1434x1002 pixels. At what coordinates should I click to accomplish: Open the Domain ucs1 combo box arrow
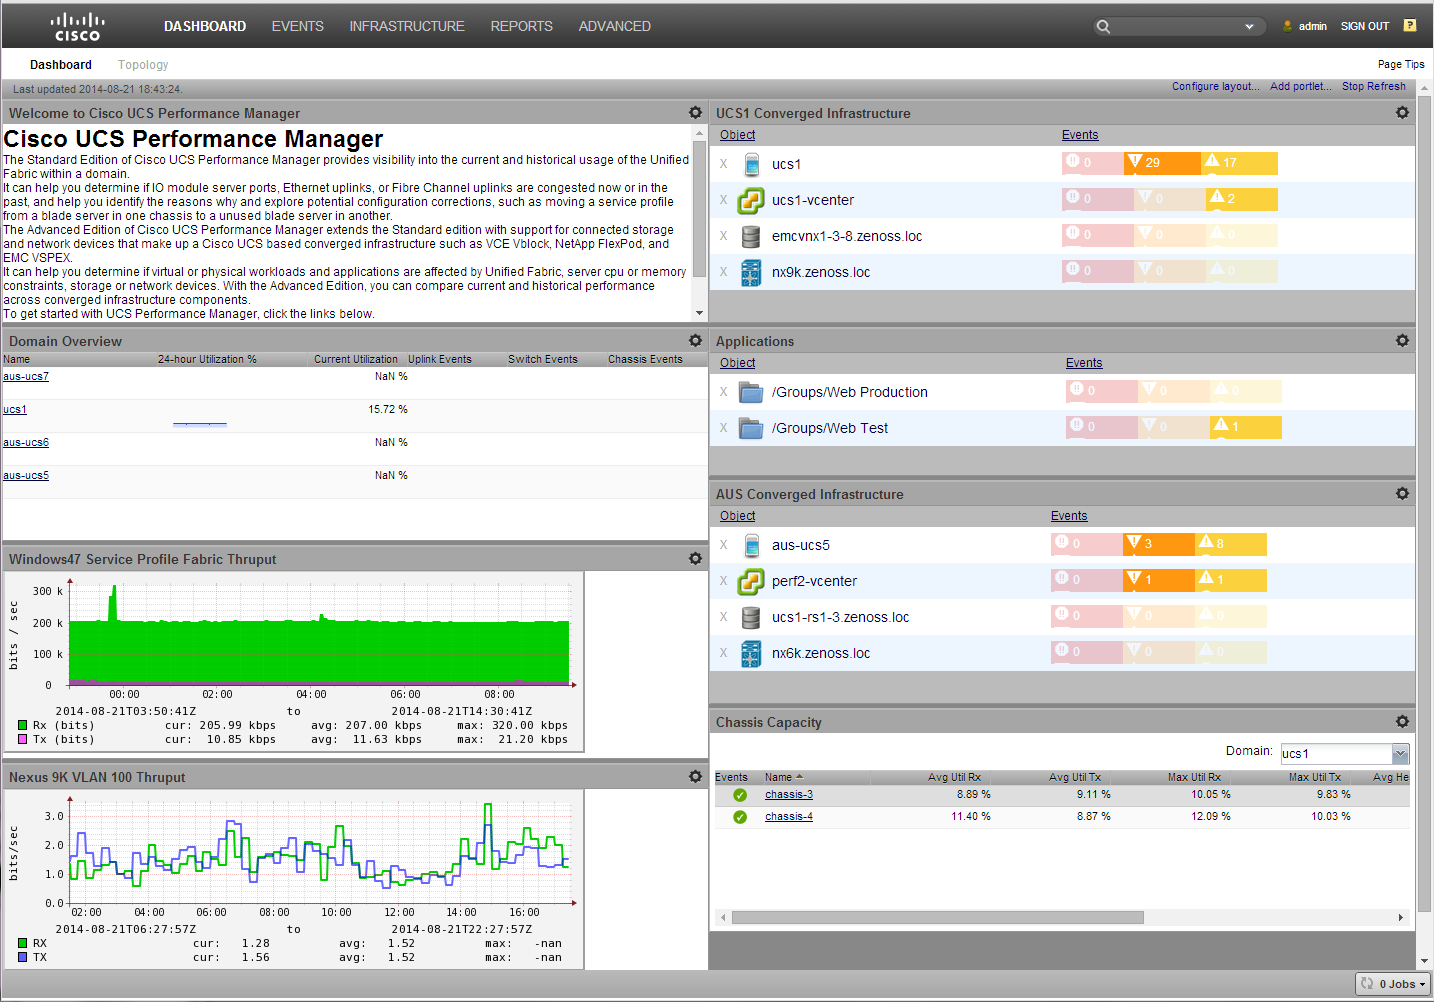pos(1400,754)
